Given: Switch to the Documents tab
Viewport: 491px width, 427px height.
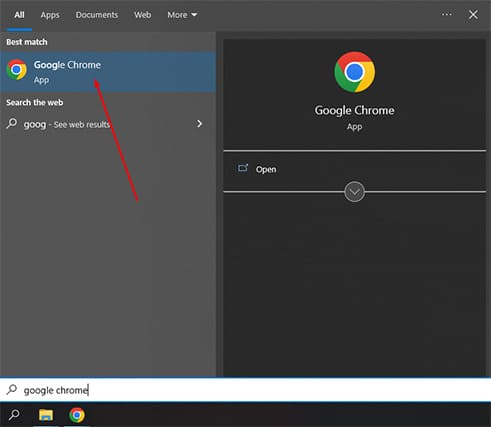Looking at the screenshot, I should (97, 15).
